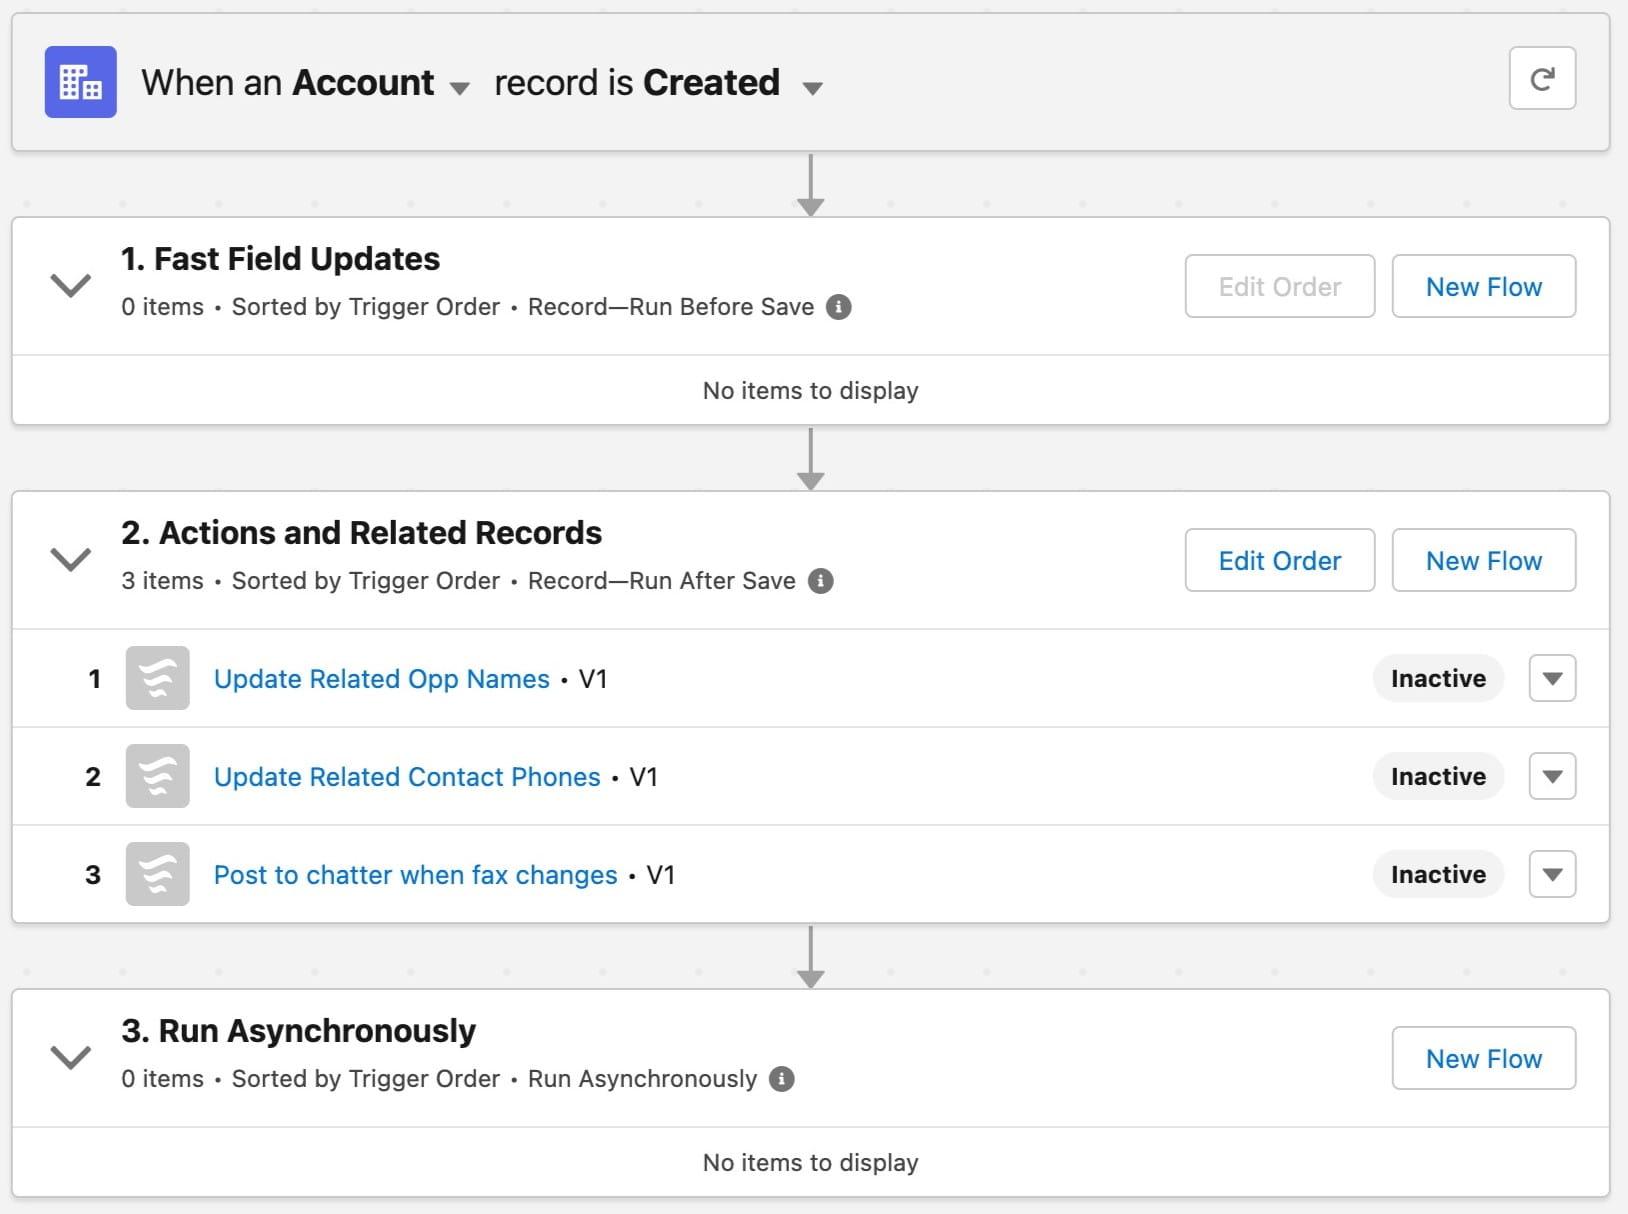The width and height of the screenshot is (1628, 1214).
Task: Click Inactive badge on Post to chatter flow
Action: point(1438,874)
